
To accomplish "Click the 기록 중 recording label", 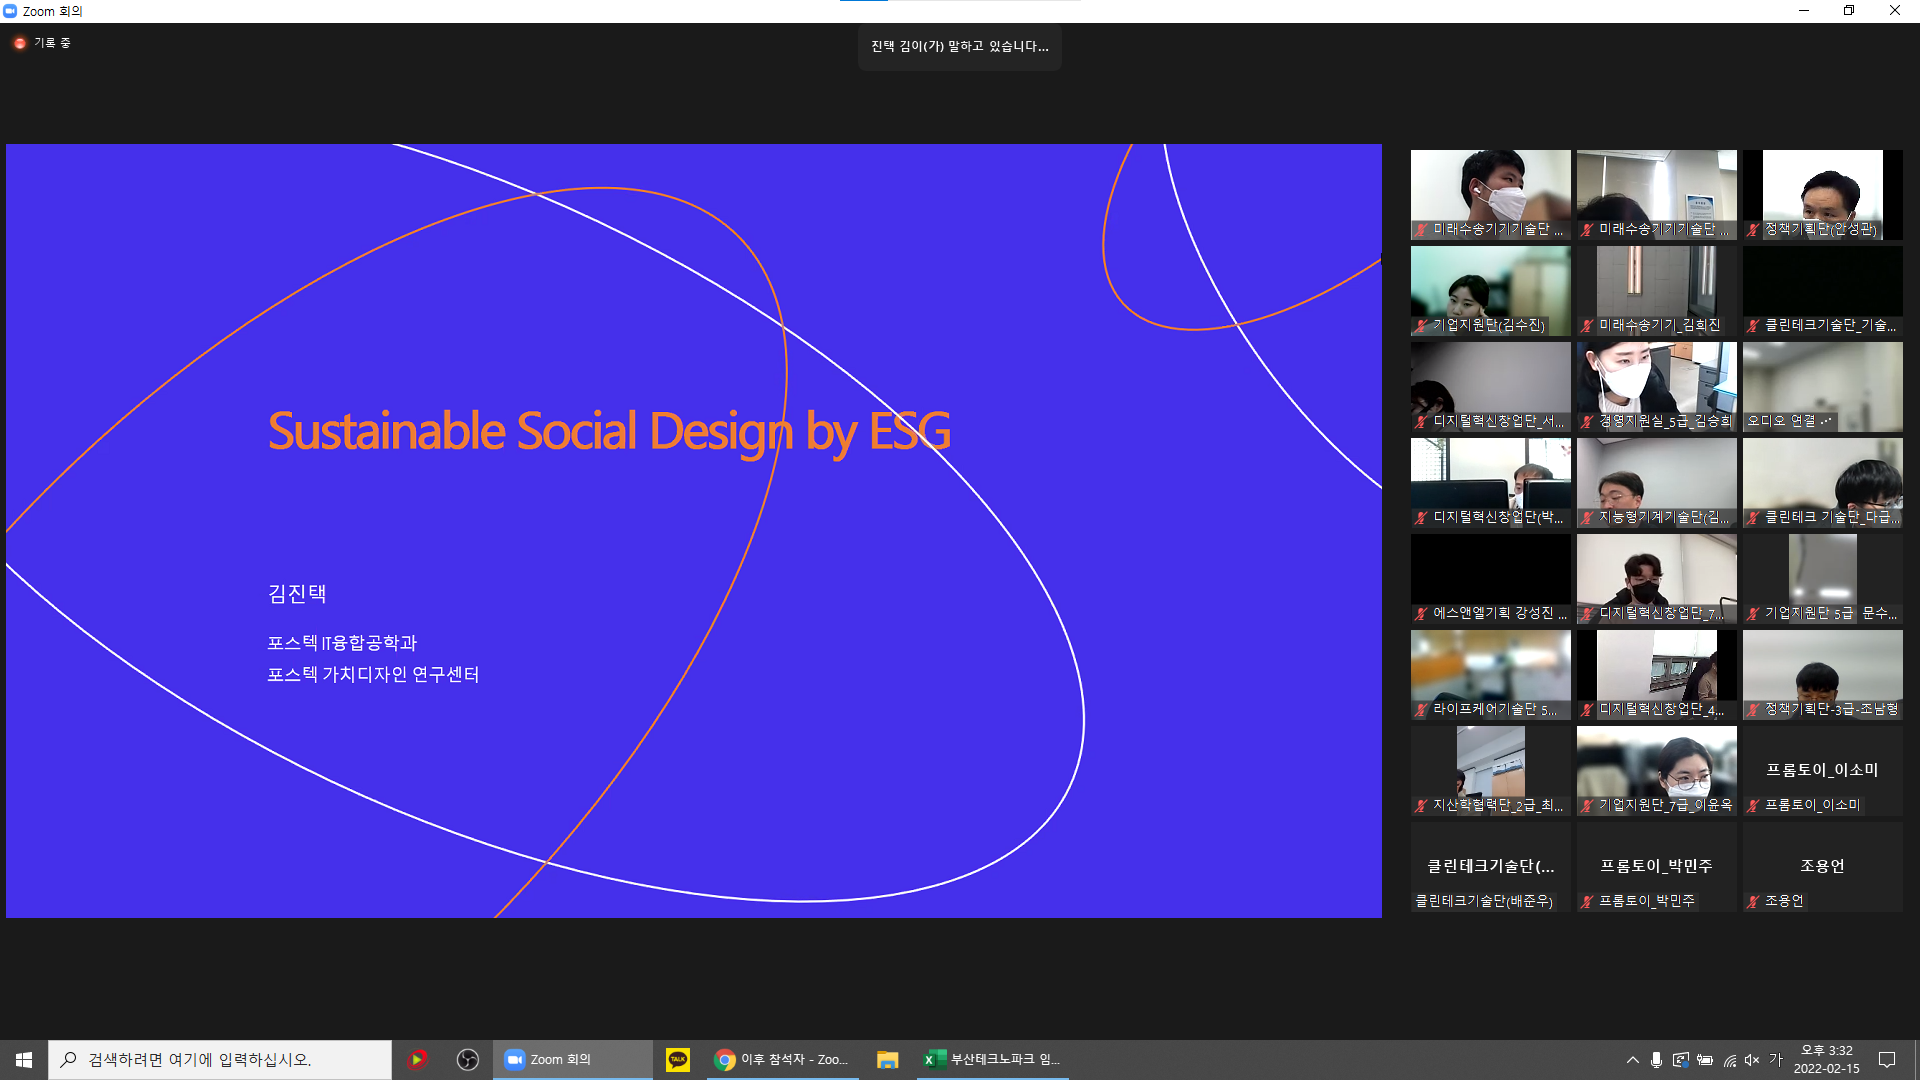I will click(x=52, y=43).
